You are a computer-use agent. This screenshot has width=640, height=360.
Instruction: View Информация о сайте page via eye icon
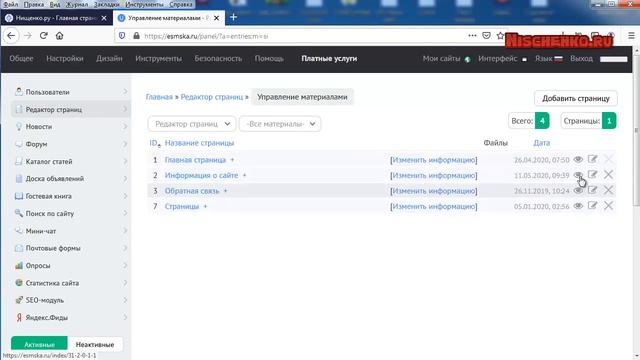(x=578, y=175)
